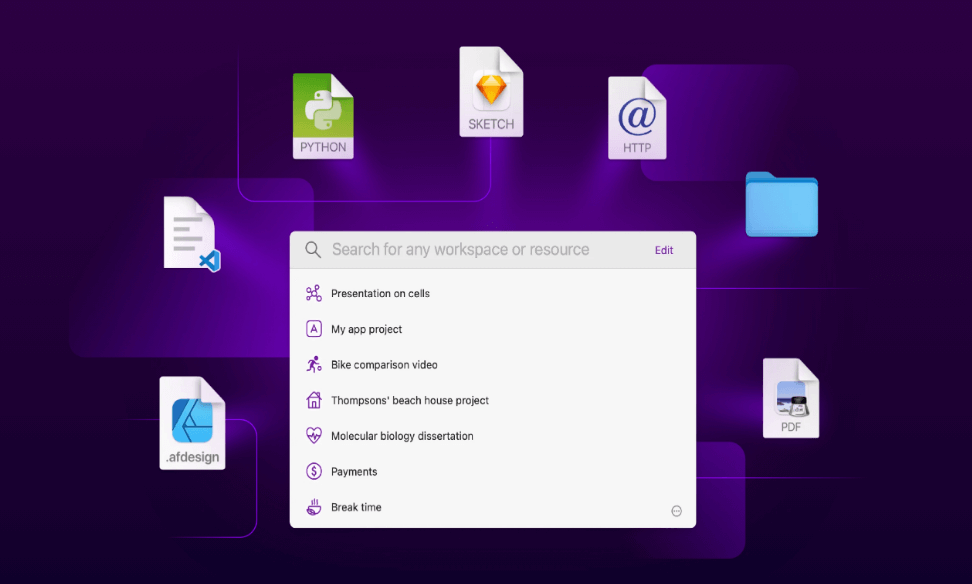Click the Break time coffee cup icon
Image resolution: width=972 pixels, height=584 pixels.
[x=314, y=507]
